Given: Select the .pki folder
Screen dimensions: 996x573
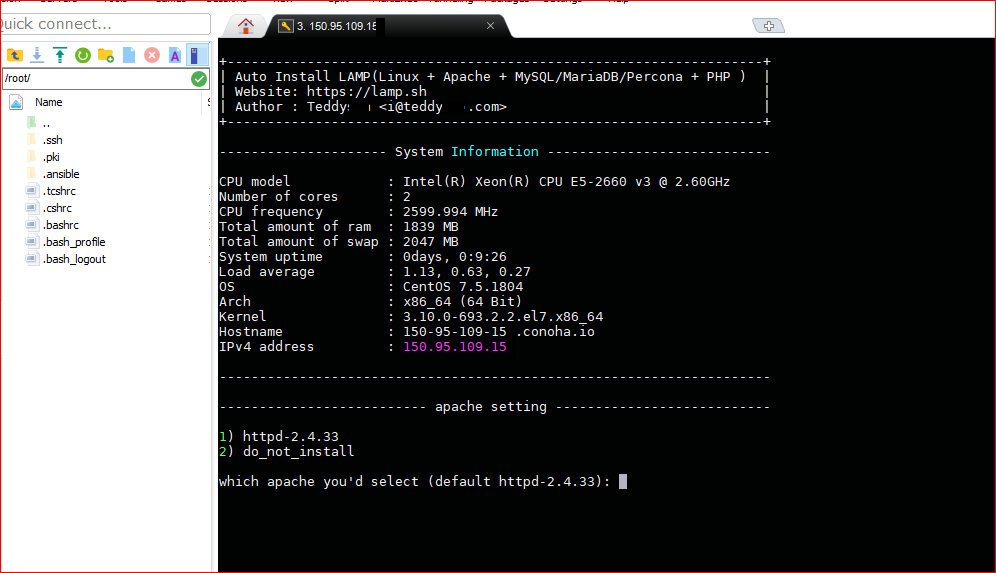Looking at the screenshot, I should [x=51, y=157].
